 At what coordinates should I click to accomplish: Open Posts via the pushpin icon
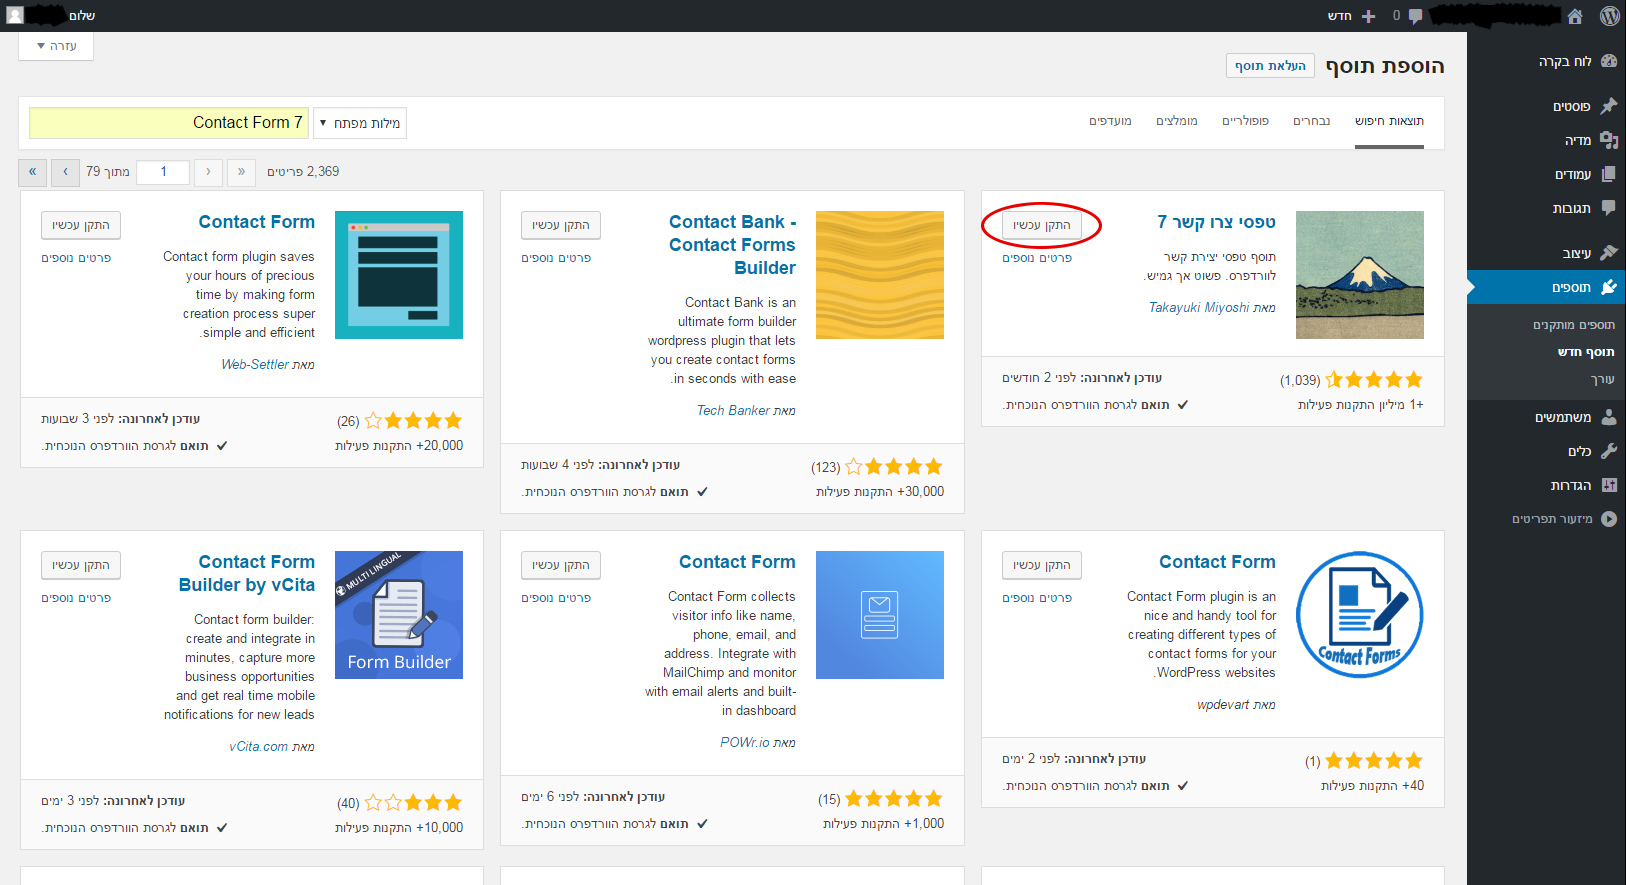pyautogui.click(x=1608, y=106)
